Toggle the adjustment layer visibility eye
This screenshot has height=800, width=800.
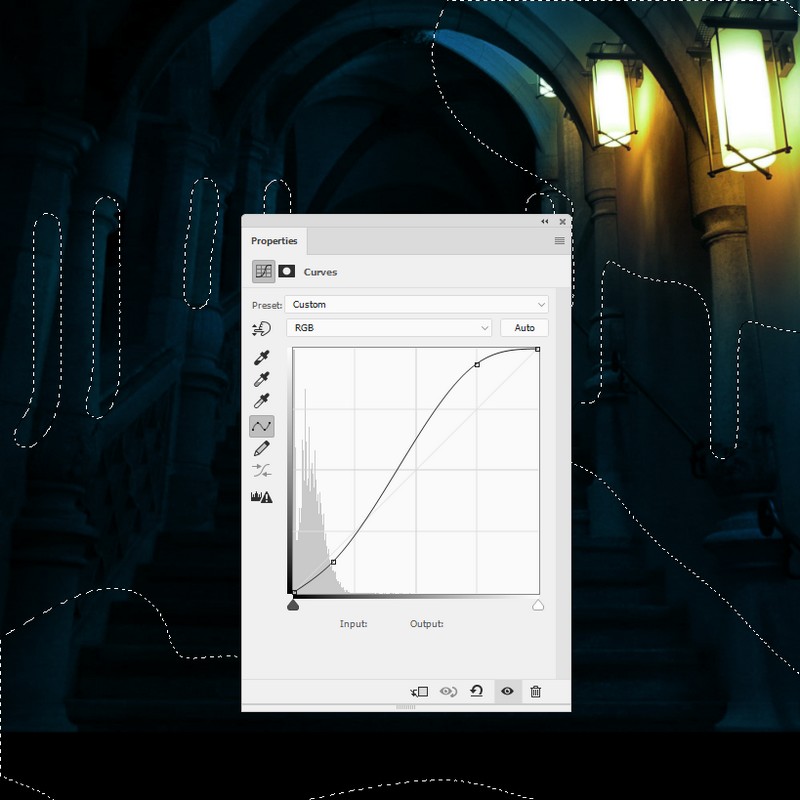click(507, 691)
